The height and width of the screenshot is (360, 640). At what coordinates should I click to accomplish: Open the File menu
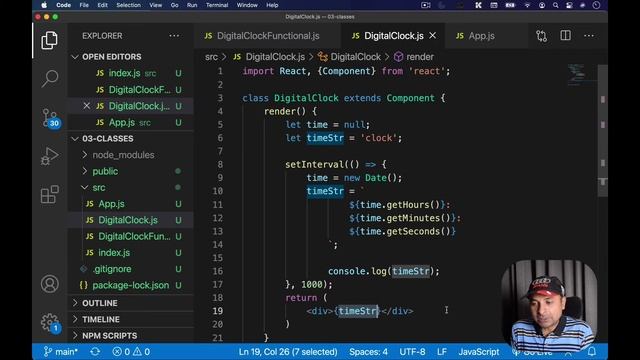(84, 5)
